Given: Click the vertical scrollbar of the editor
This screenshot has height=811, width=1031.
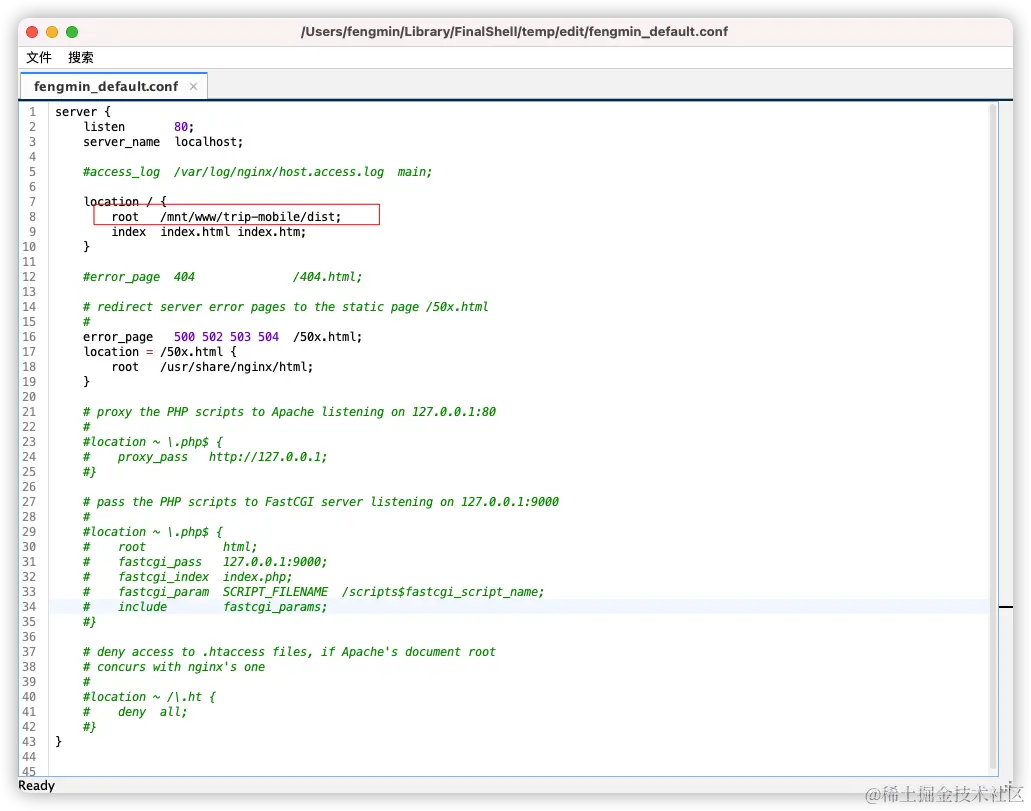Looking at the screenshot, I should (x=993, y=437).
